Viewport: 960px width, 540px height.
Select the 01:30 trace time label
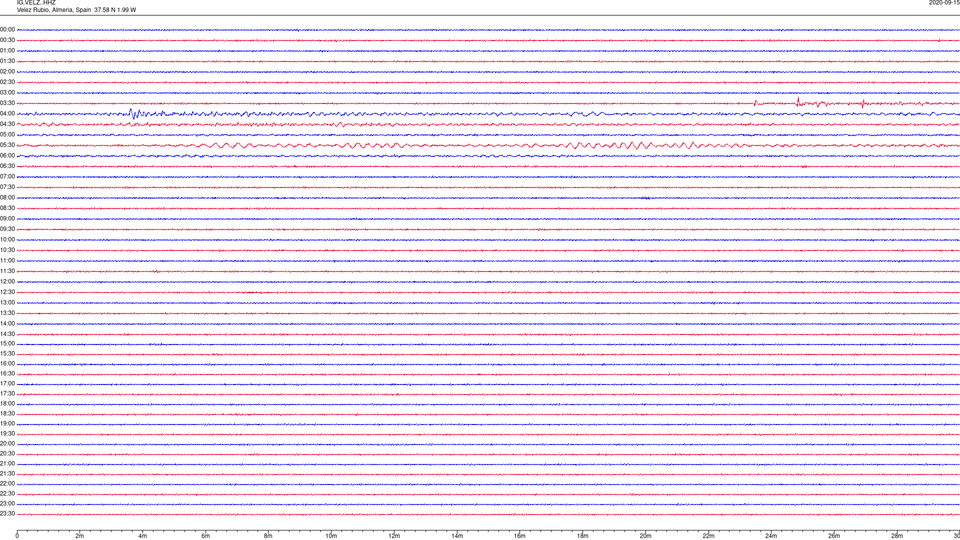[x=7, y=61]
